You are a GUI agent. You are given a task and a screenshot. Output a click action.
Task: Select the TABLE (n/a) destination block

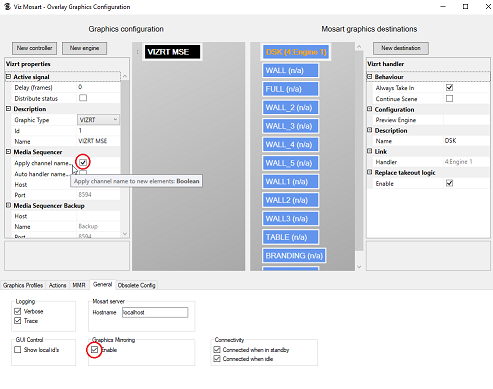pyautogui.click(x=290, y=237)
